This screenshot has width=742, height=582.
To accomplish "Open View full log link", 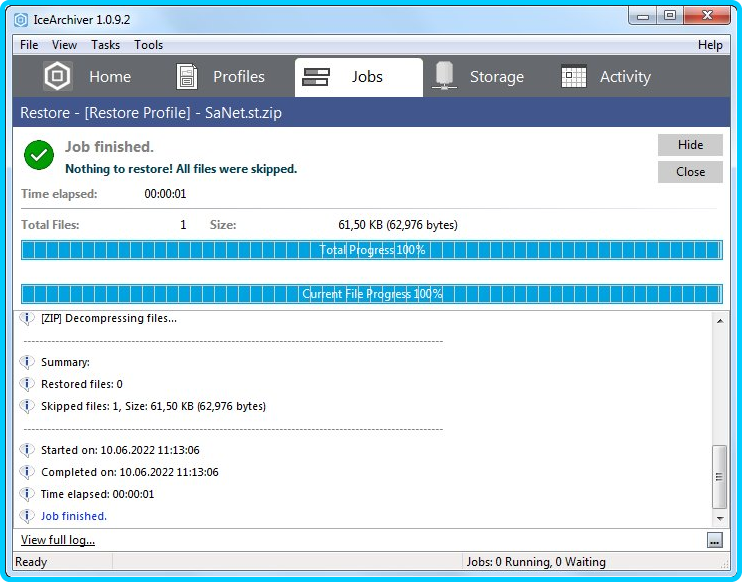I will [58, 540].
